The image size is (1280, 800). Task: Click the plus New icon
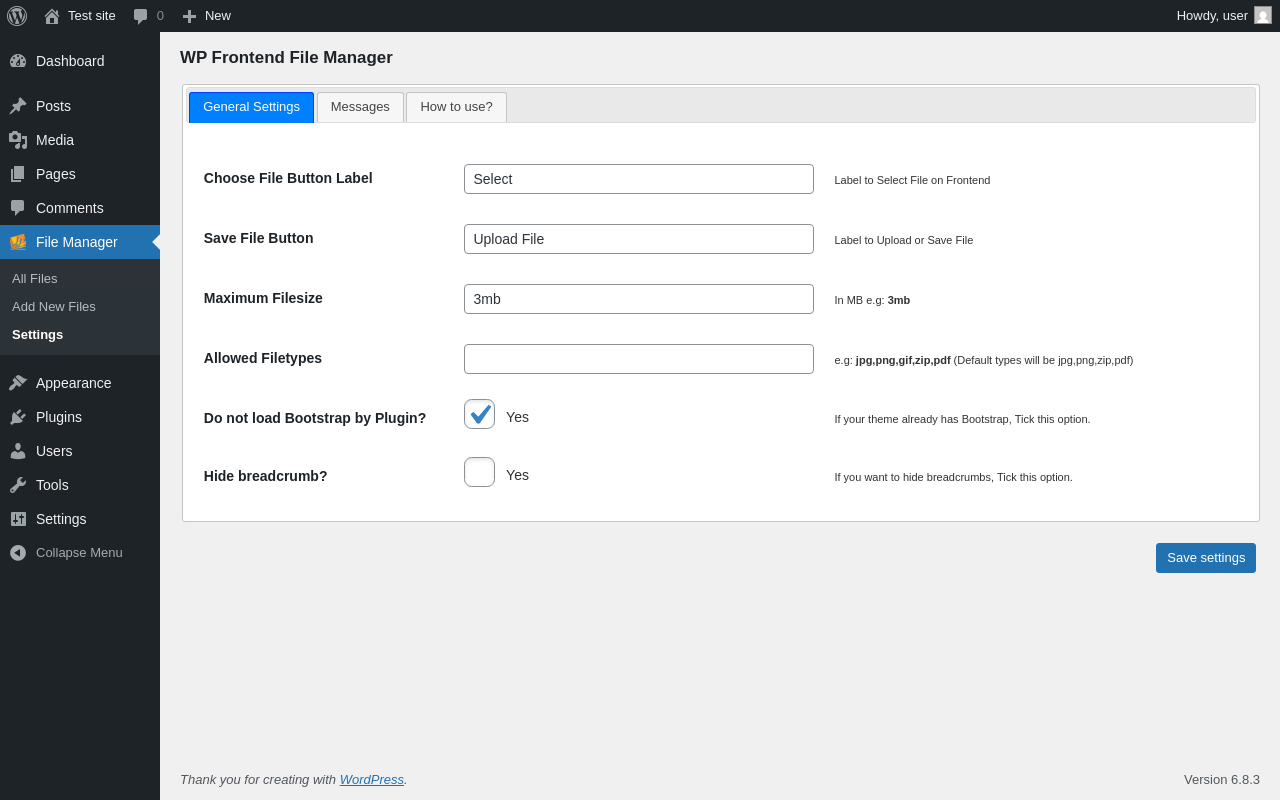pos(189,16)
